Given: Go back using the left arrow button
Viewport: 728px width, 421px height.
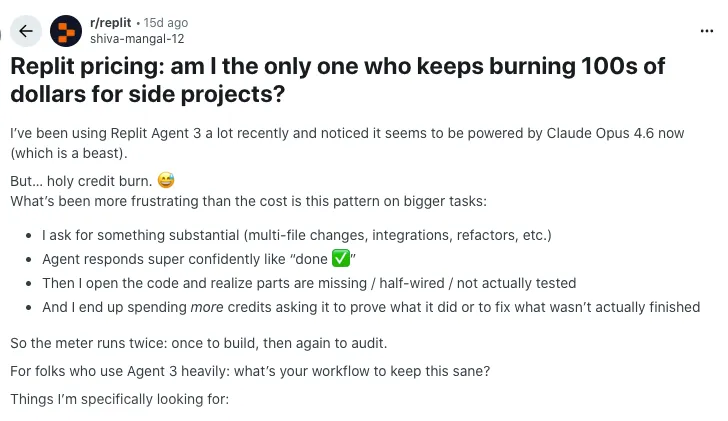Looking at the screenshot, I should [x=26, y=31].
